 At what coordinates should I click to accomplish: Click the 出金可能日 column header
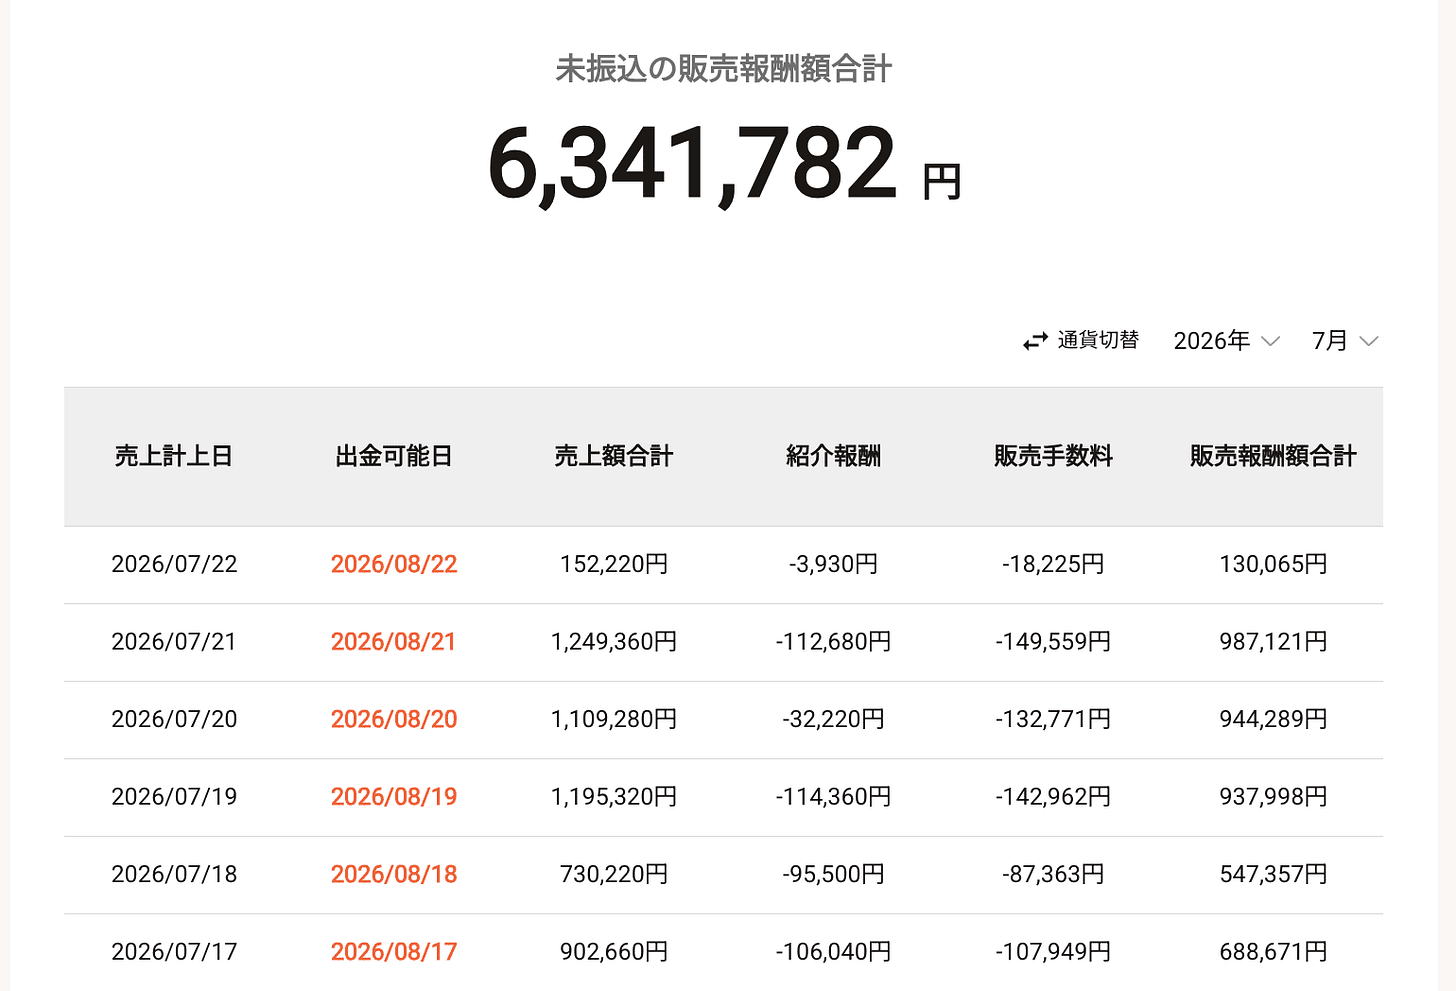coord(394,456)
